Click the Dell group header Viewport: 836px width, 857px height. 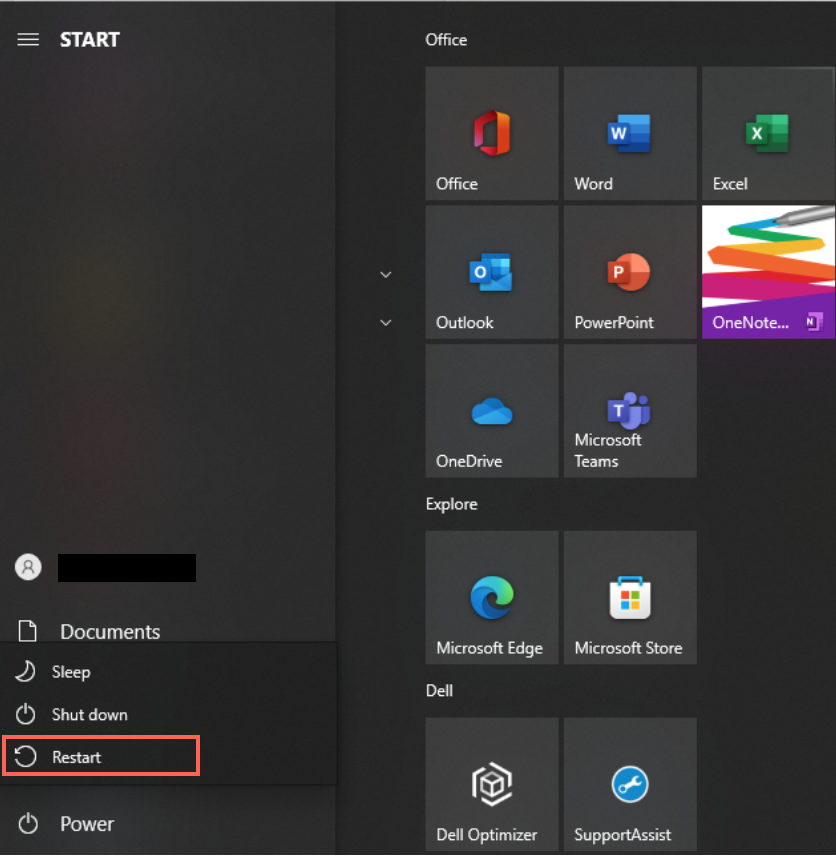click(439, 691)
